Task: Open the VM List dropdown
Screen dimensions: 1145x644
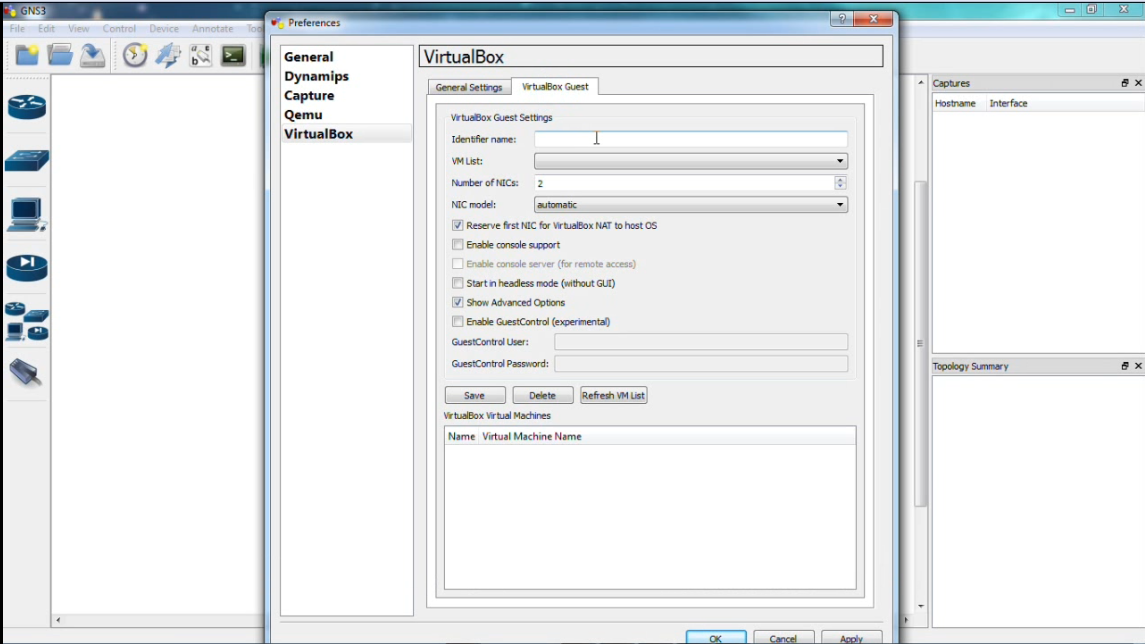Action: 691,161
